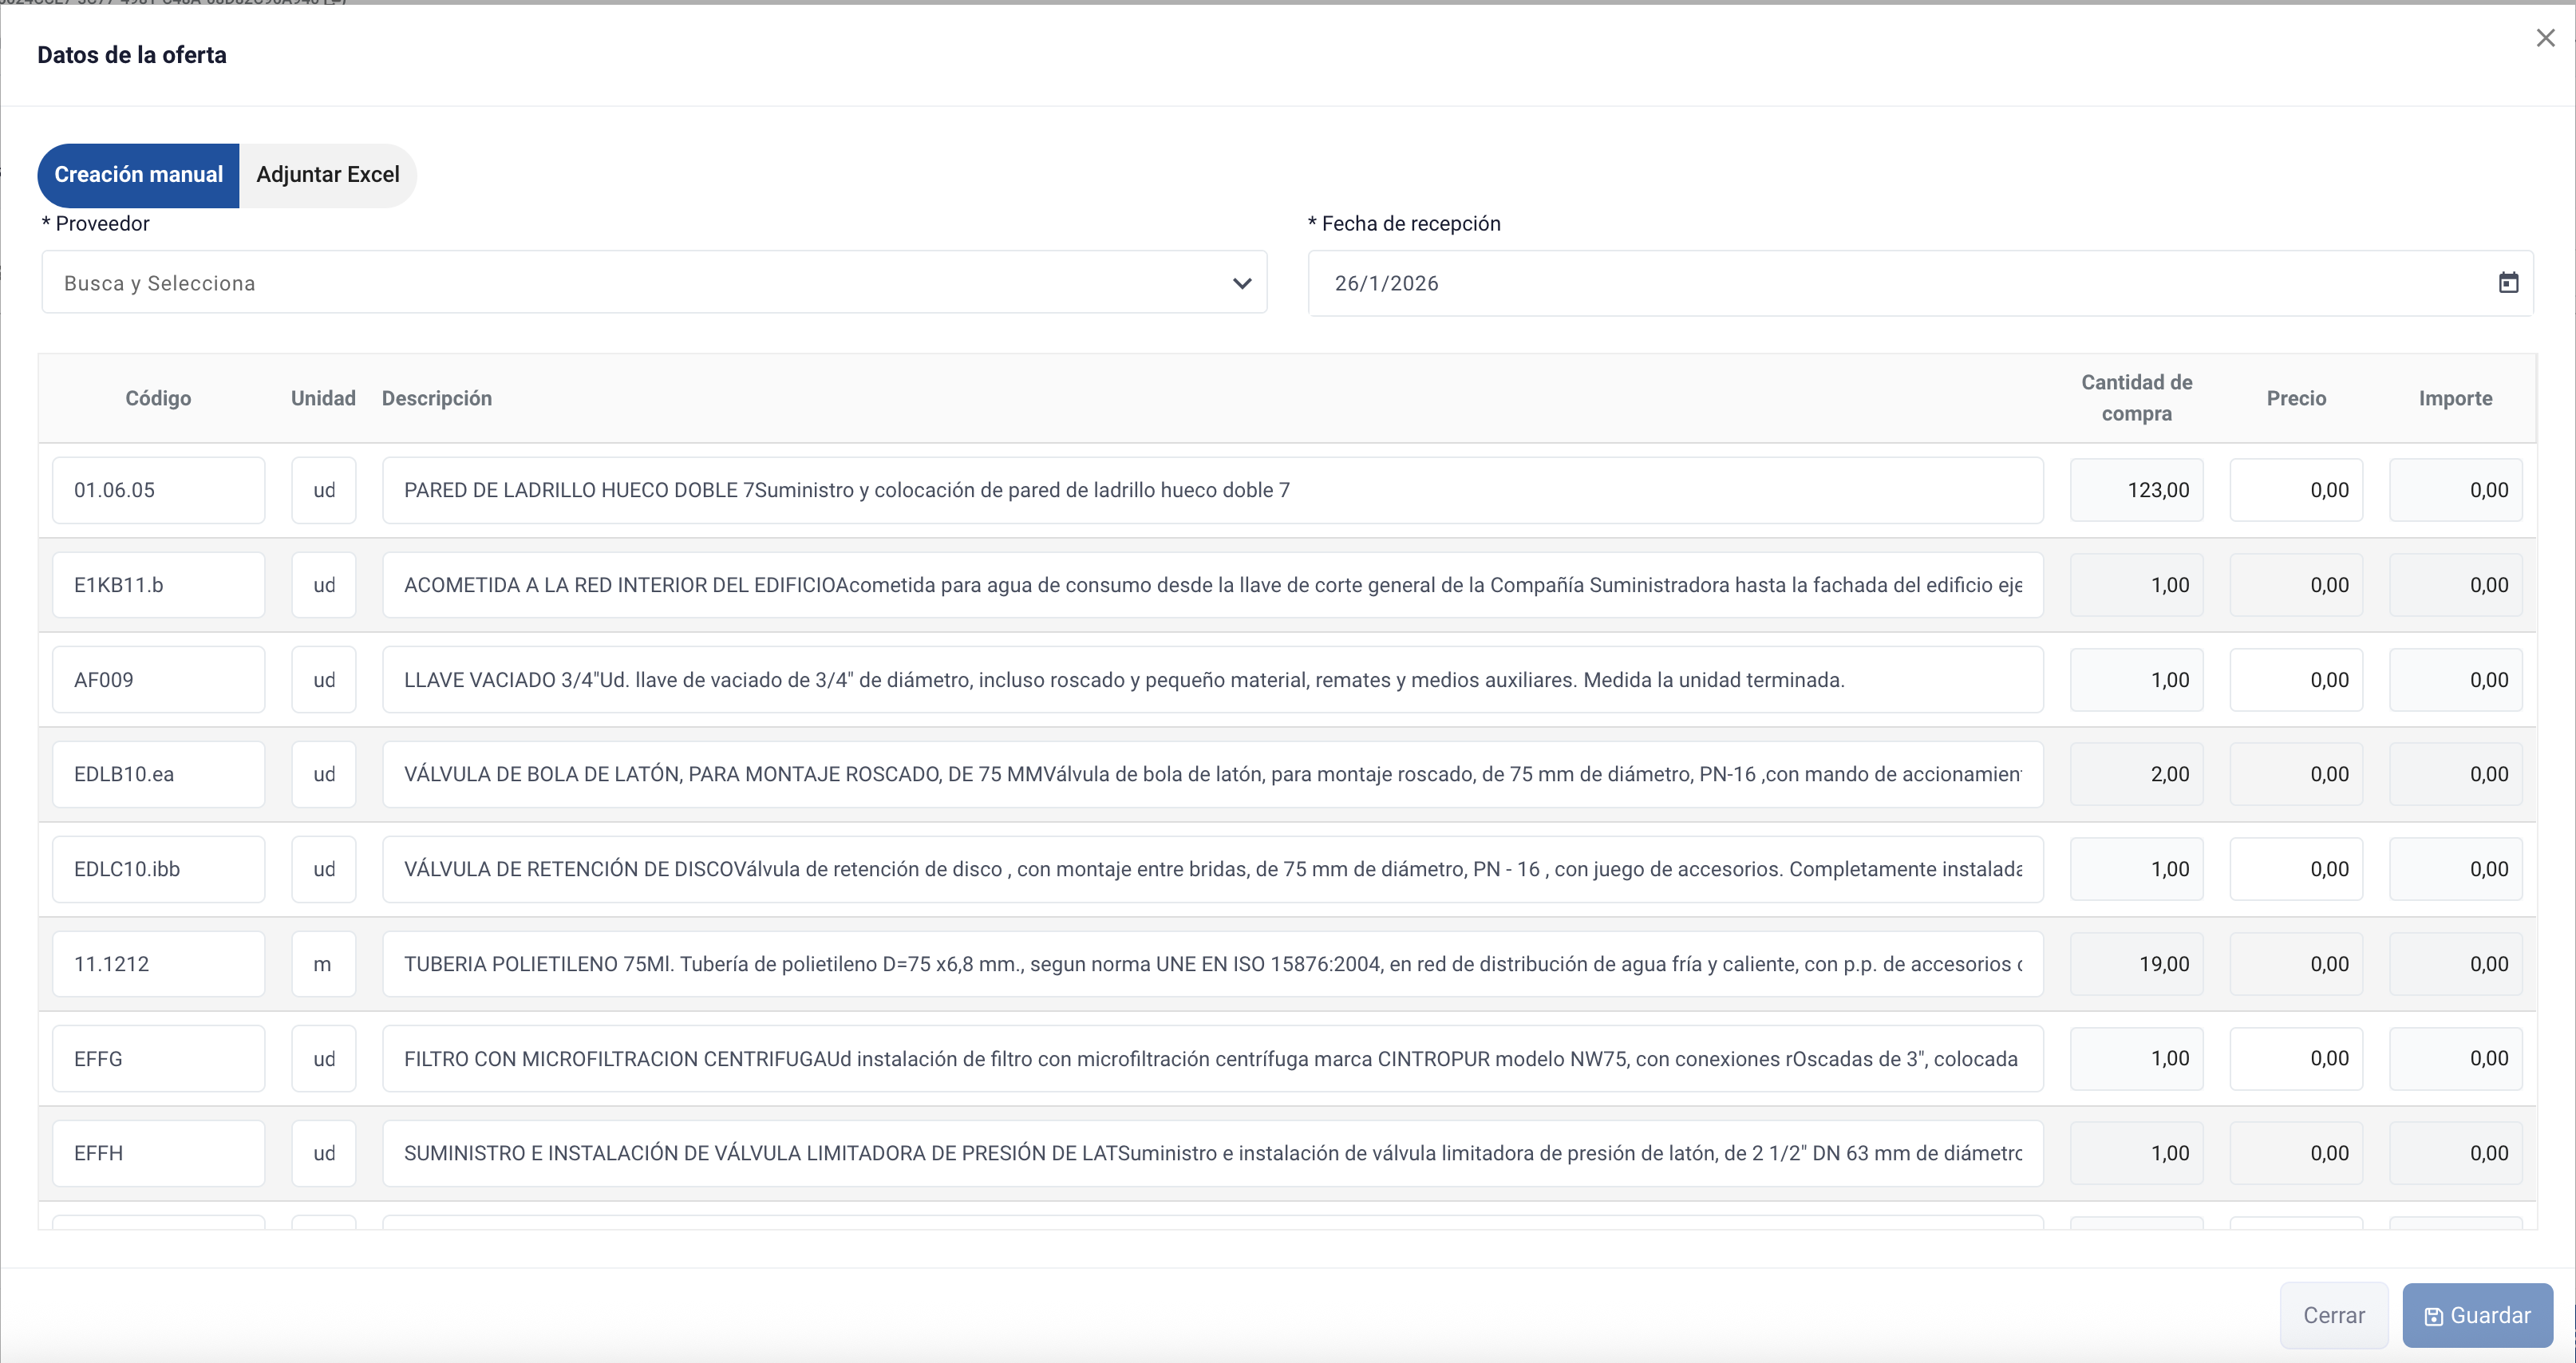This screenshot has height=1363, width=2576.
Task: Click the description of TUBERIA POLIETILENO row
Action: click(x=1211, y=964)
